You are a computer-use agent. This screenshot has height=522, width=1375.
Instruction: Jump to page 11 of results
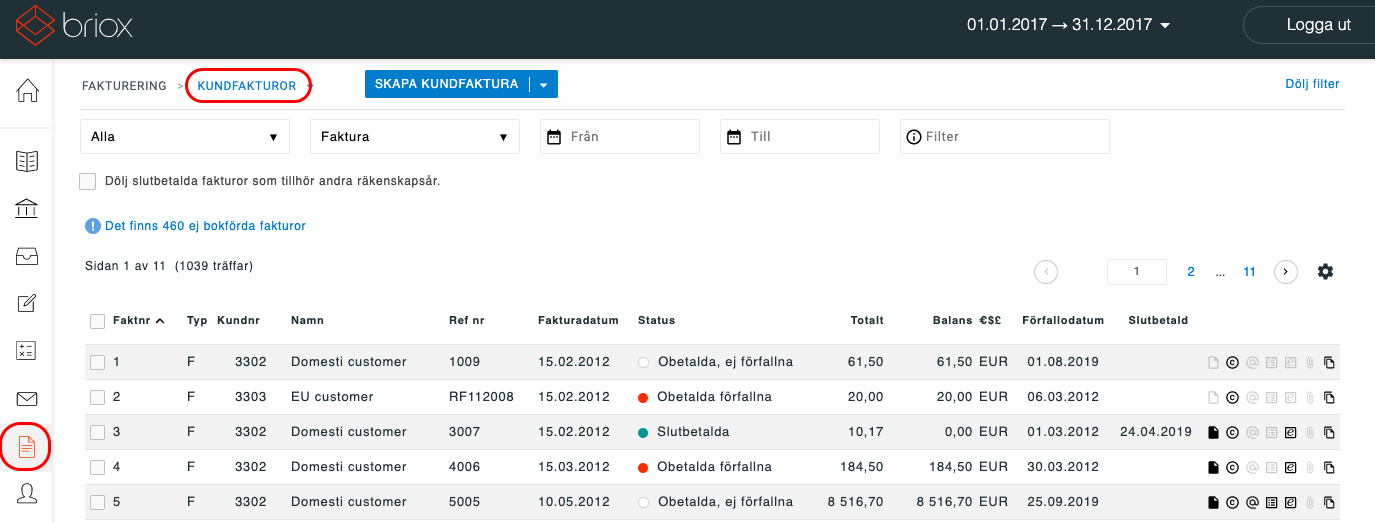pos(1249,272)
